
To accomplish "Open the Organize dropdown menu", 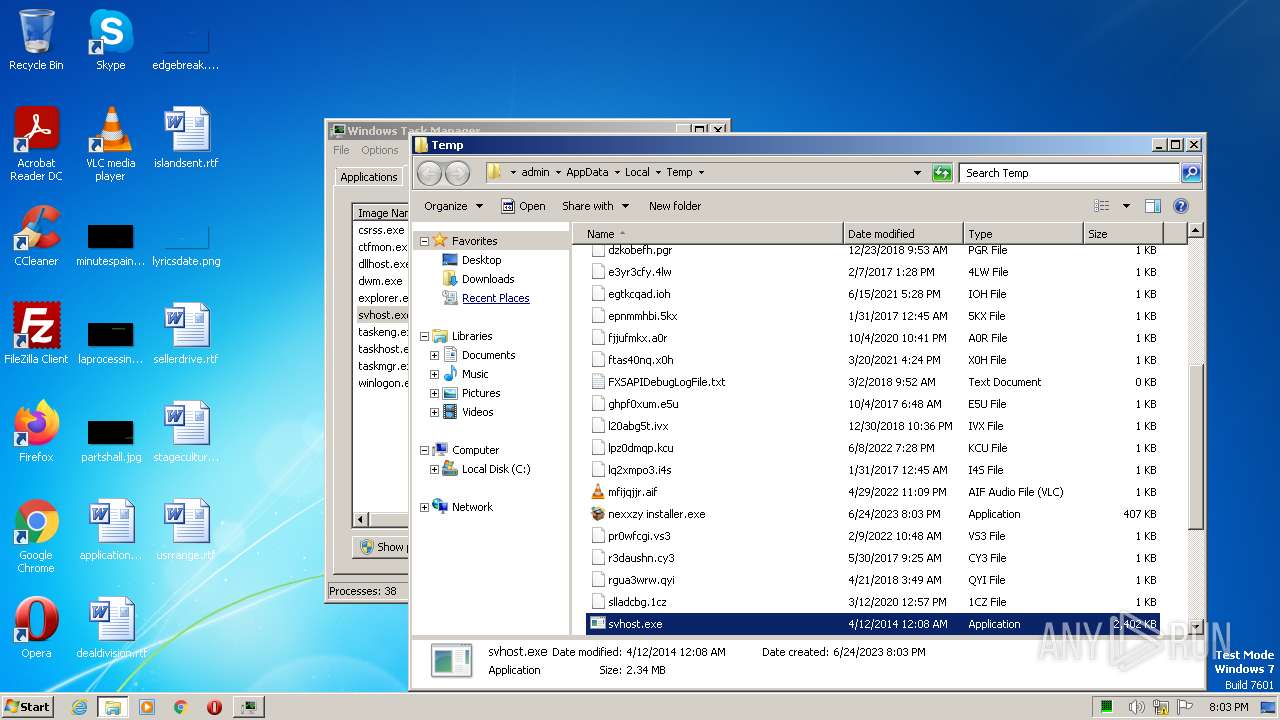I will (453, 206).
